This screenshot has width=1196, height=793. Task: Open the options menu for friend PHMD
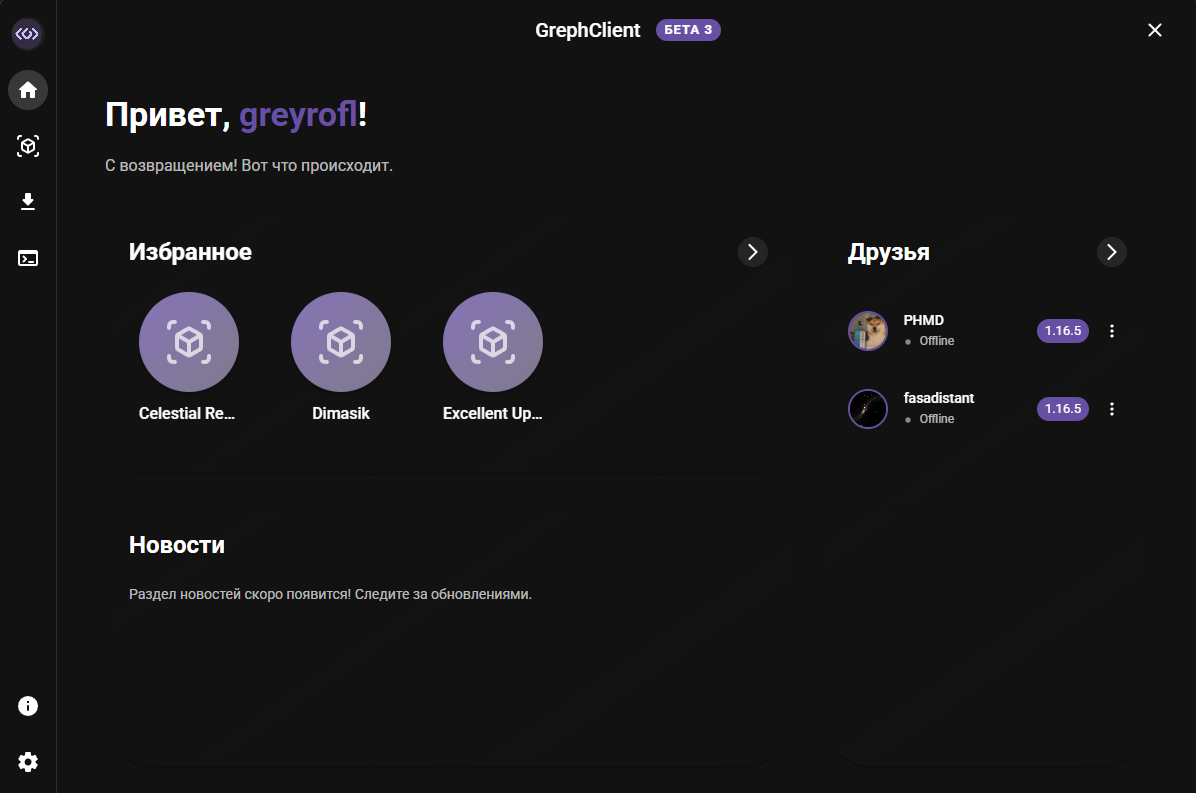1112,331
